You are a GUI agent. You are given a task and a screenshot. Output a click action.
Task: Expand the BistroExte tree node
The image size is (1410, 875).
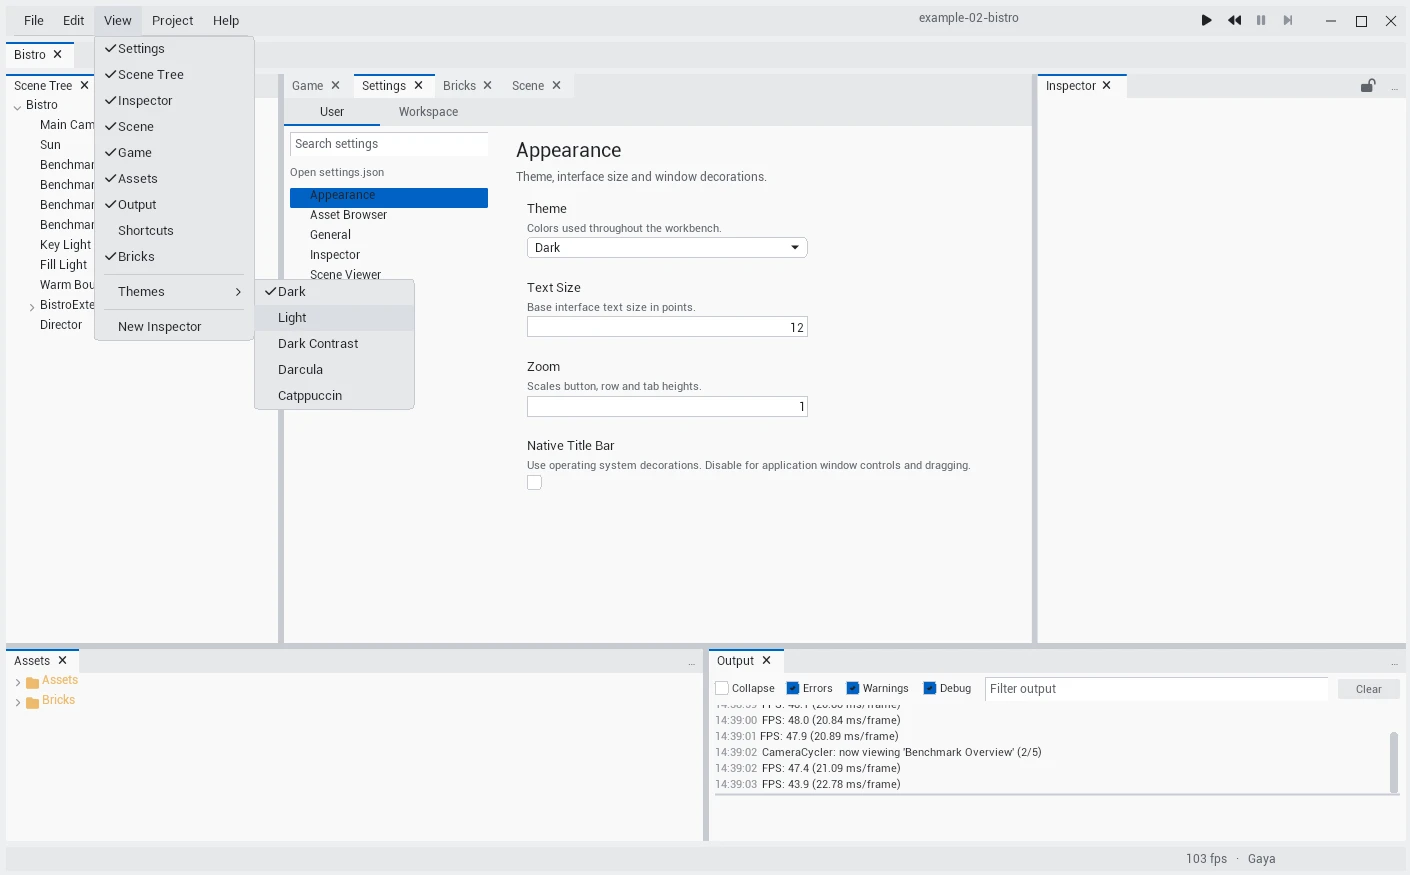pos(32,306)
